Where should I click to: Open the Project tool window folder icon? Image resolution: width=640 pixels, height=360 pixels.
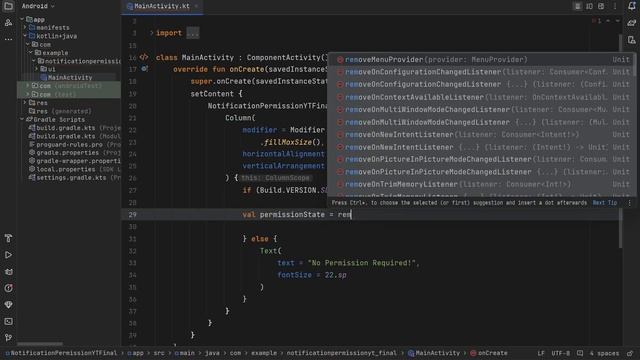(x=8, y=6)
